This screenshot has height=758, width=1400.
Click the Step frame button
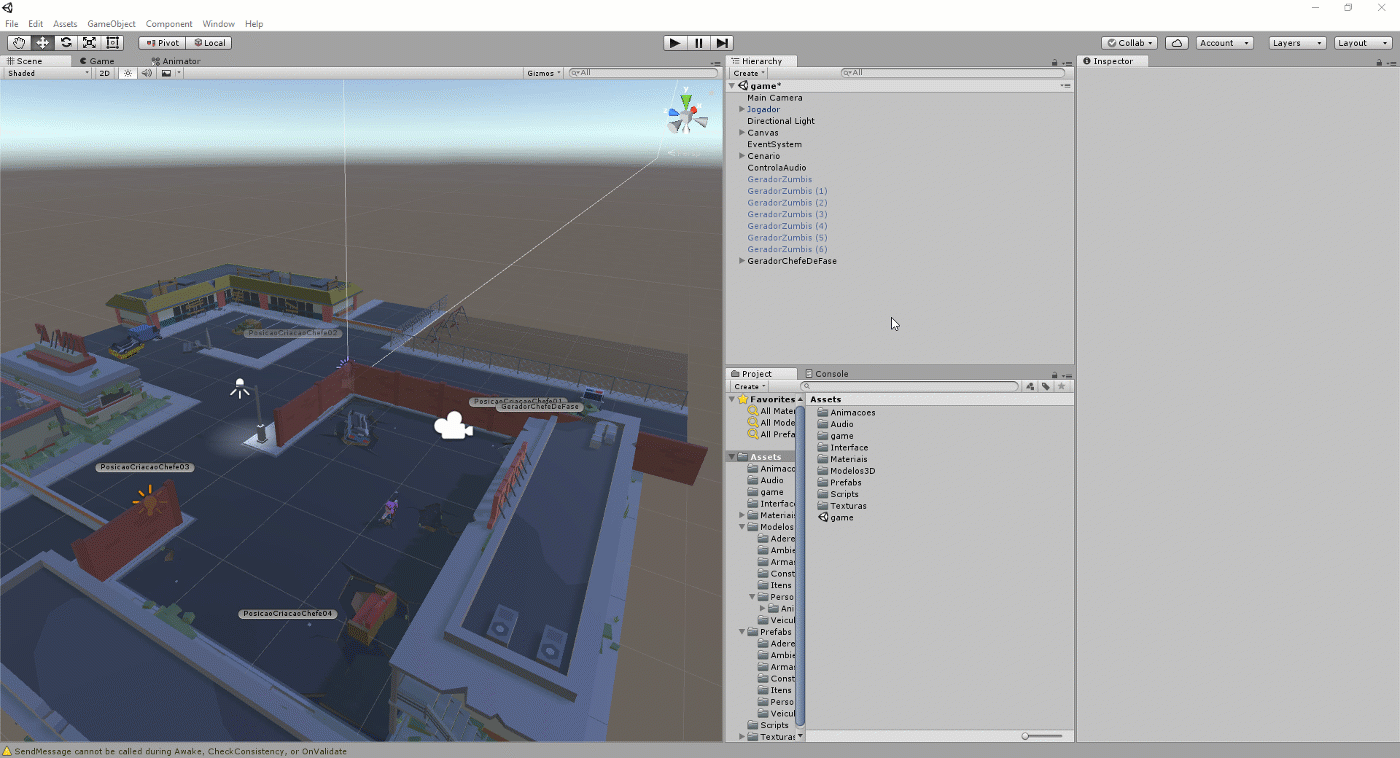coord(722,43)
